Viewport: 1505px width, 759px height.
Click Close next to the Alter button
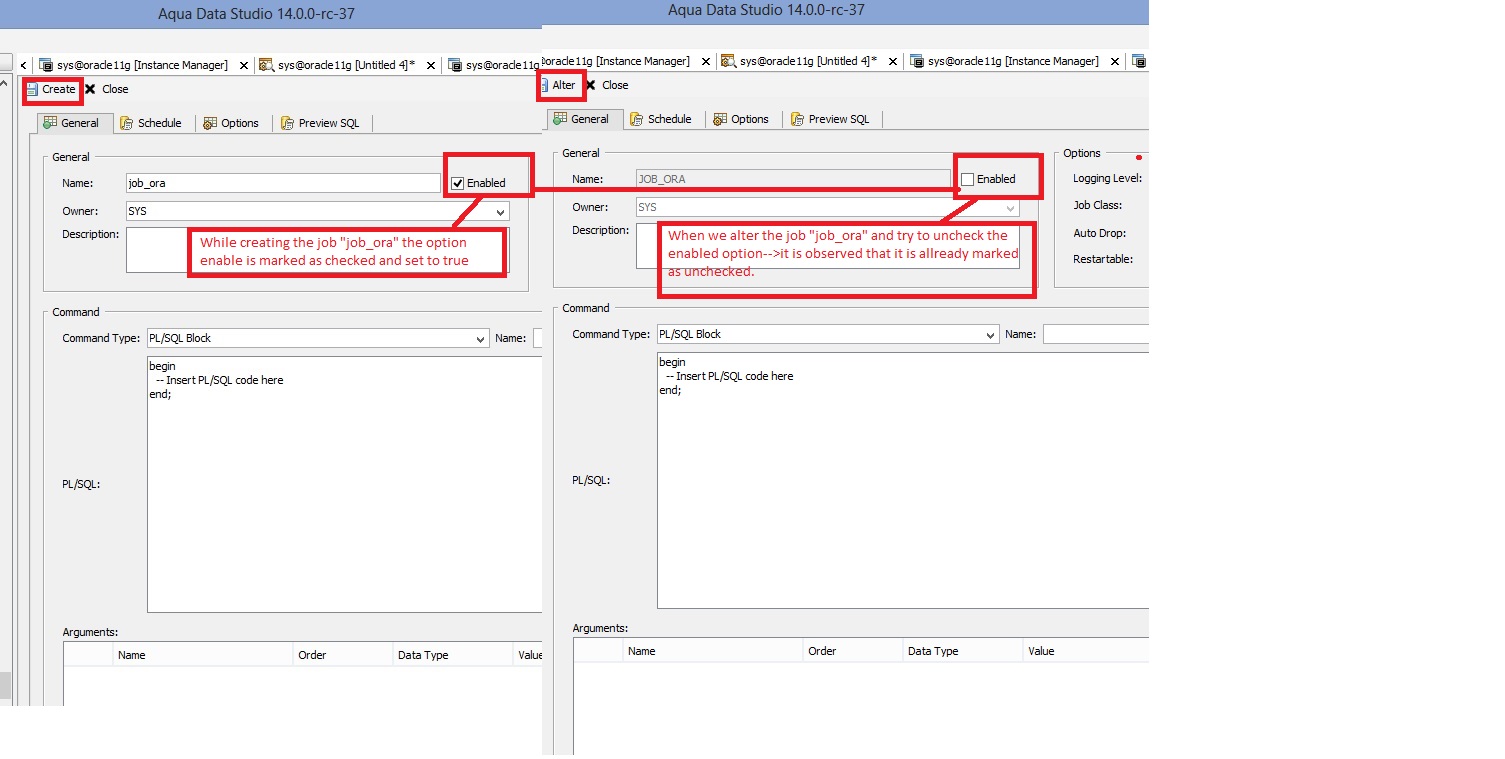click(607, 85)
